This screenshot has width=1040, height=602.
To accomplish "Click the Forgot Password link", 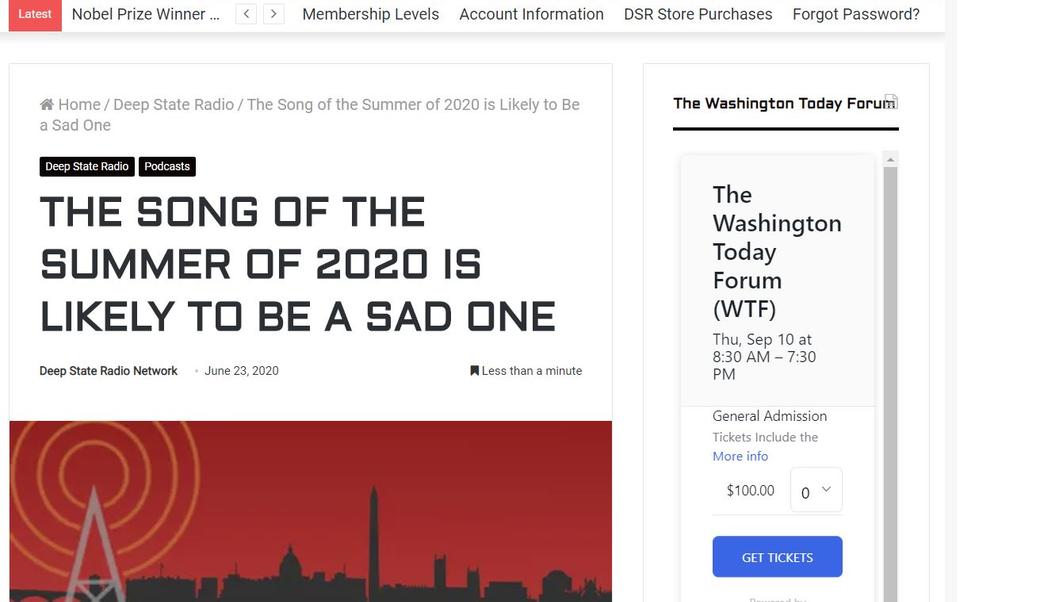I will coord(856,14).
